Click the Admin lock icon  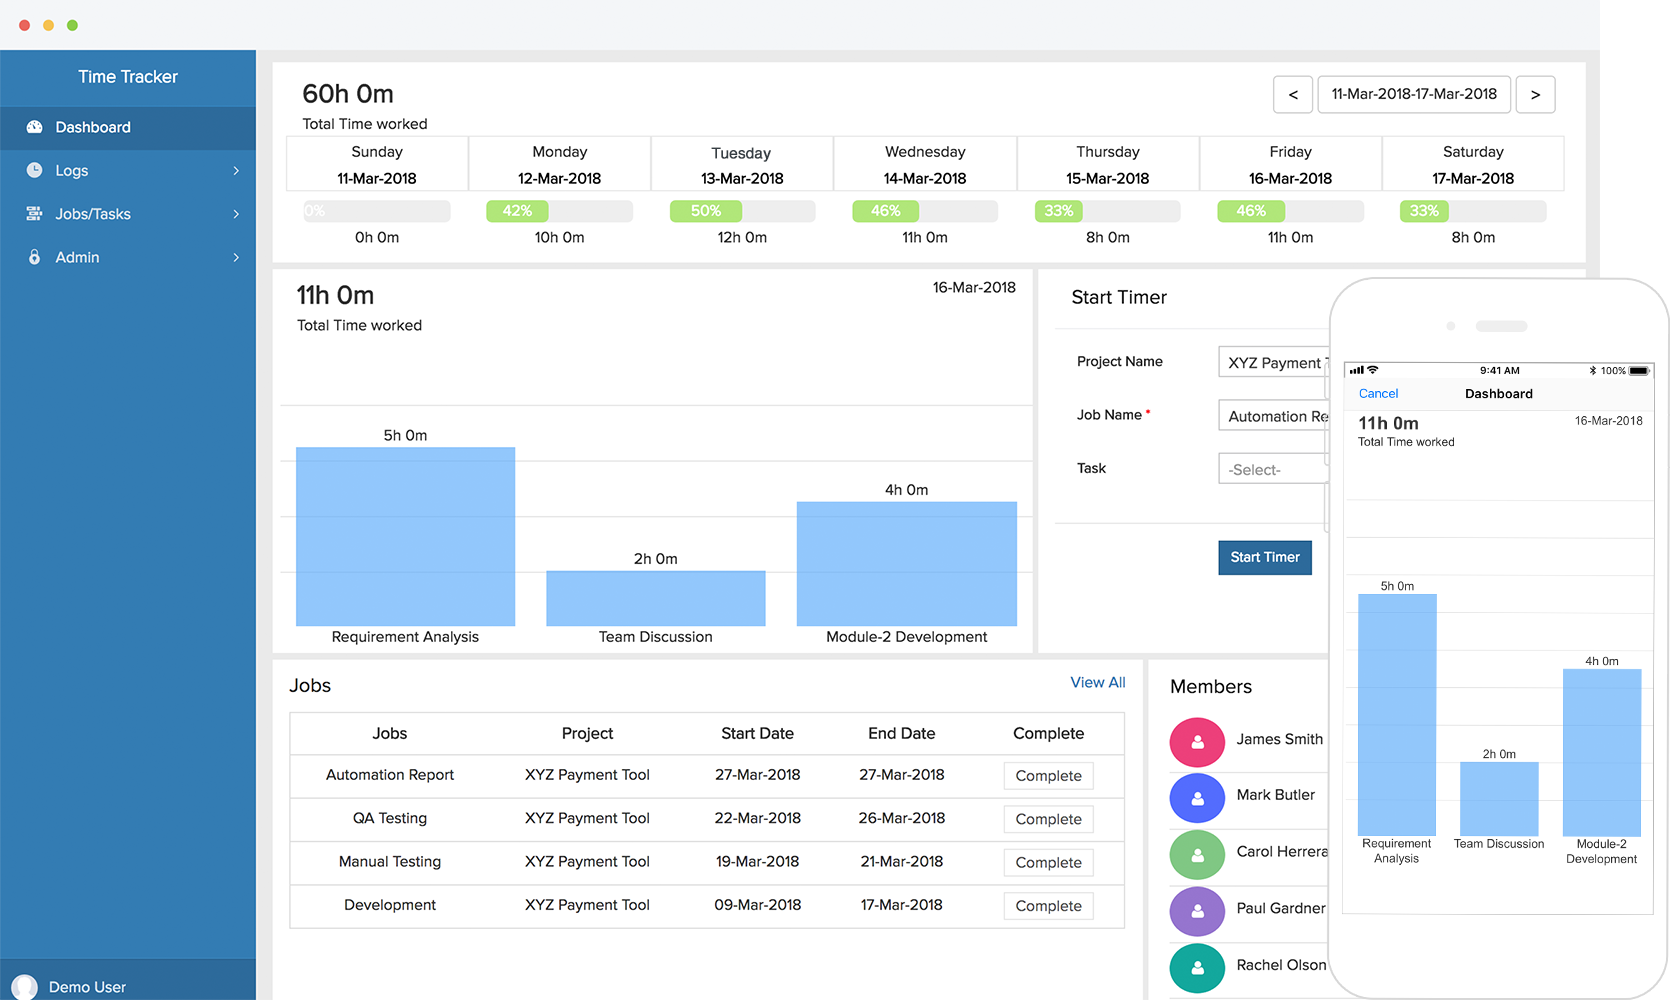tap(34, 257)
